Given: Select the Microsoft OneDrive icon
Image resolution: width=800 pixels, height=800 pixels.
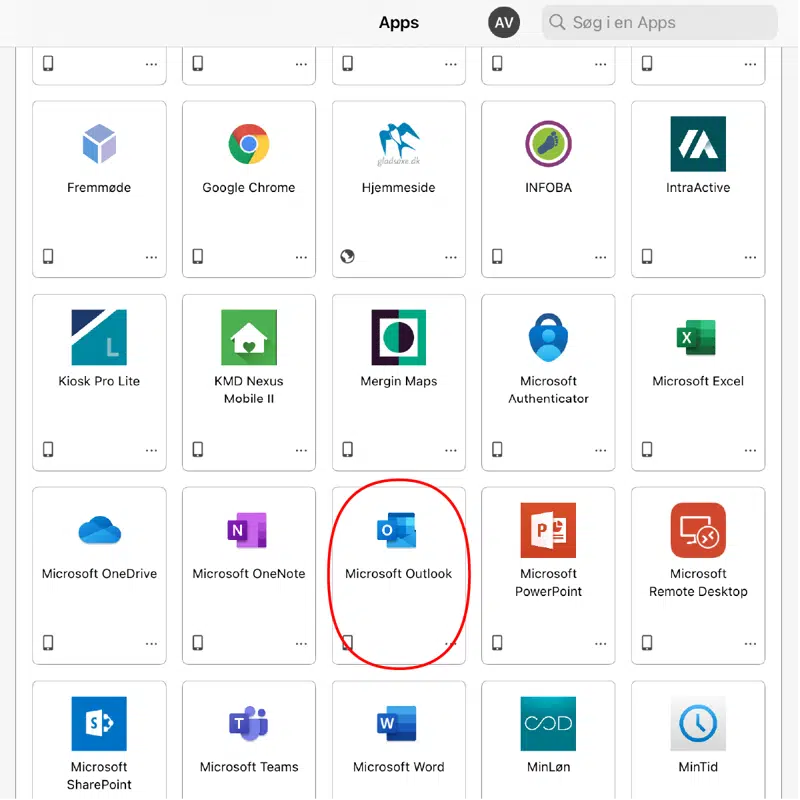Looking at the screenshot, I should [x=98, y=533].
